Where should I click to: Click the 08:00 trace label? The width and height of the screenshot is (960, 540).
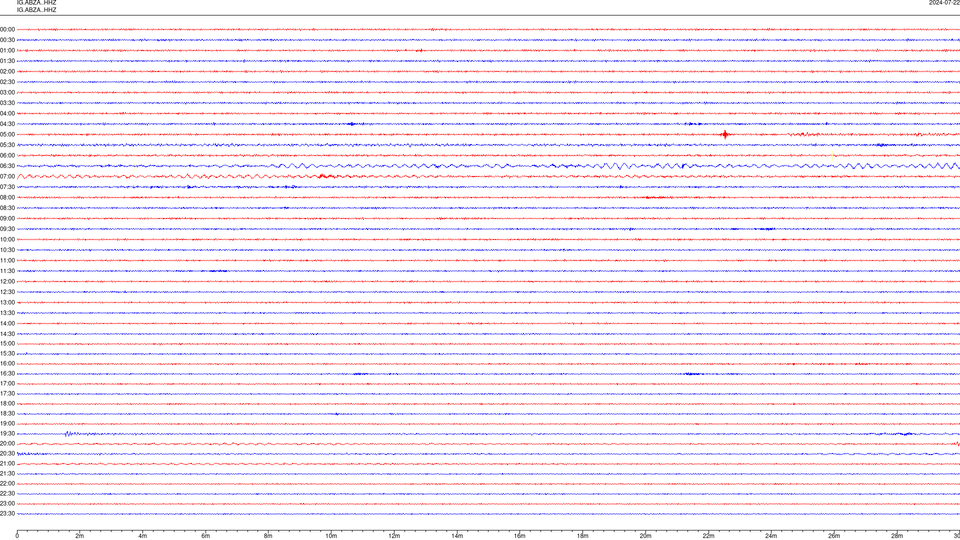[7, 198]
